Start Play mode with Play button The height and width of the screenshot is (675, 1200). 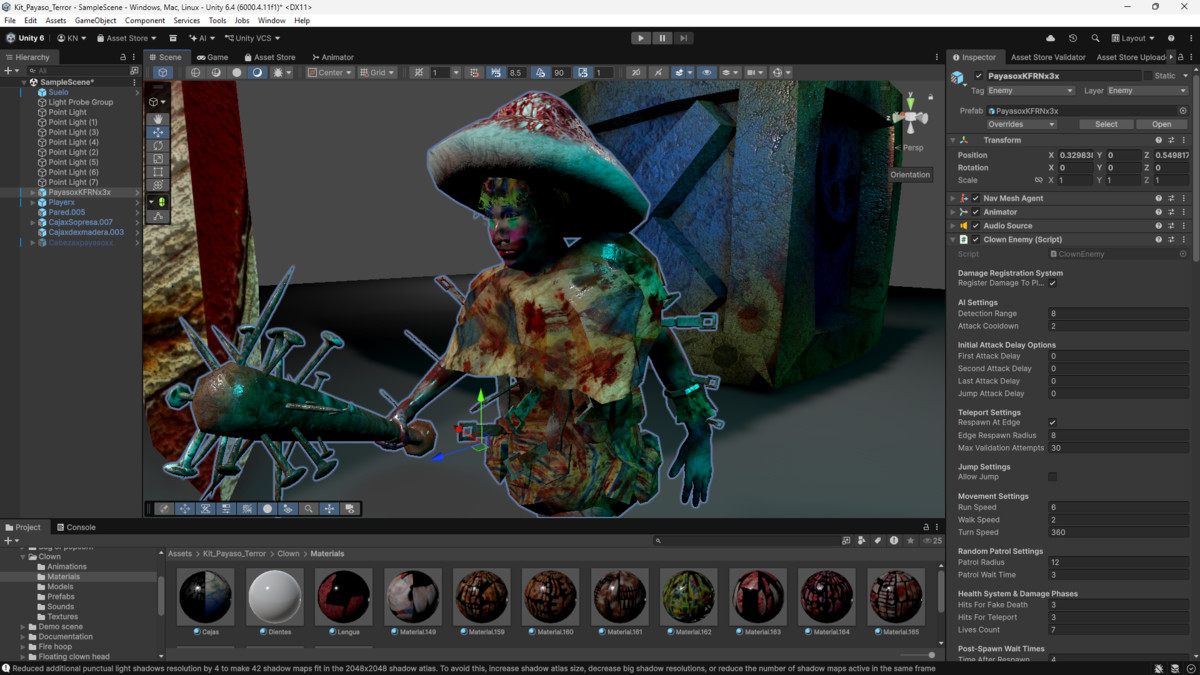[x=641, y=38]
